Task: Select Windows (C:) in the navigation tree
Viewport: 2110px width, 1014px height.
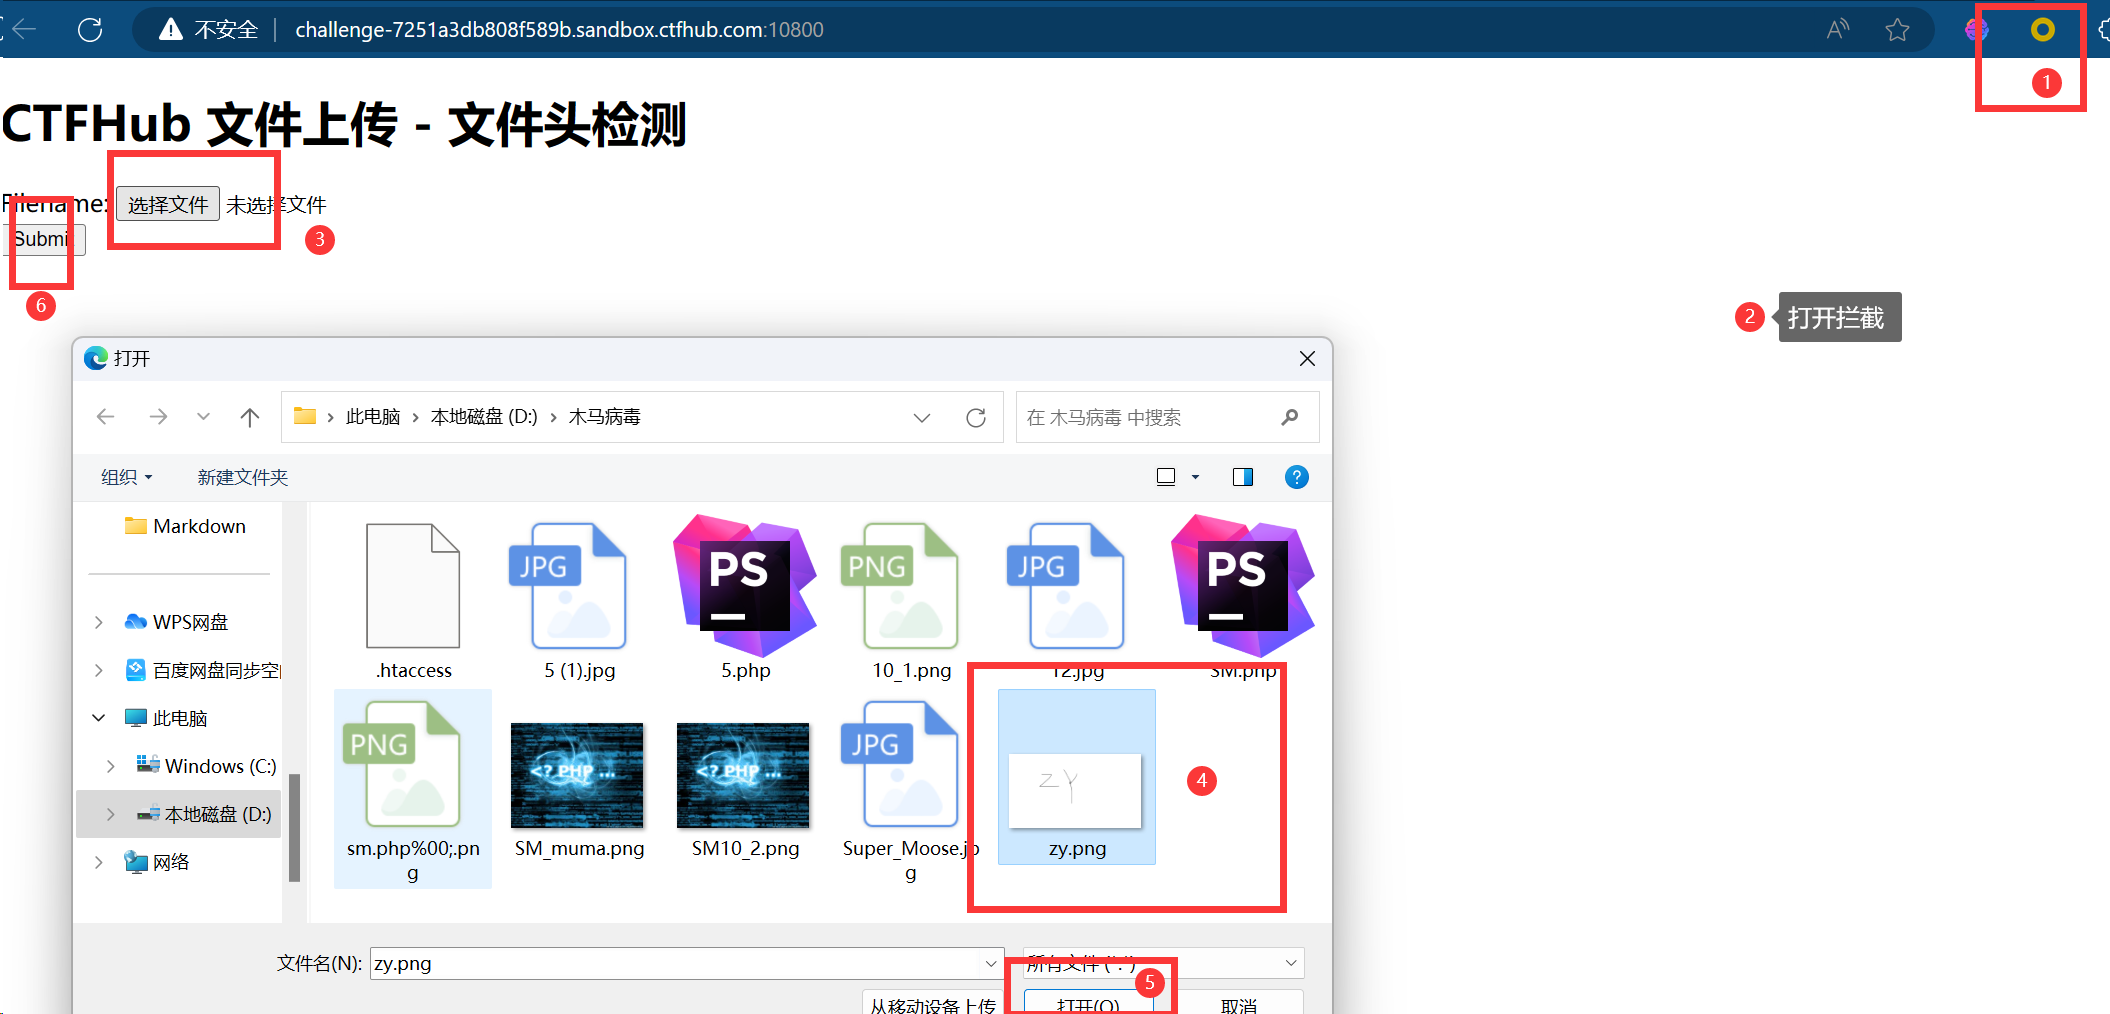Action: tap(219, 766)
